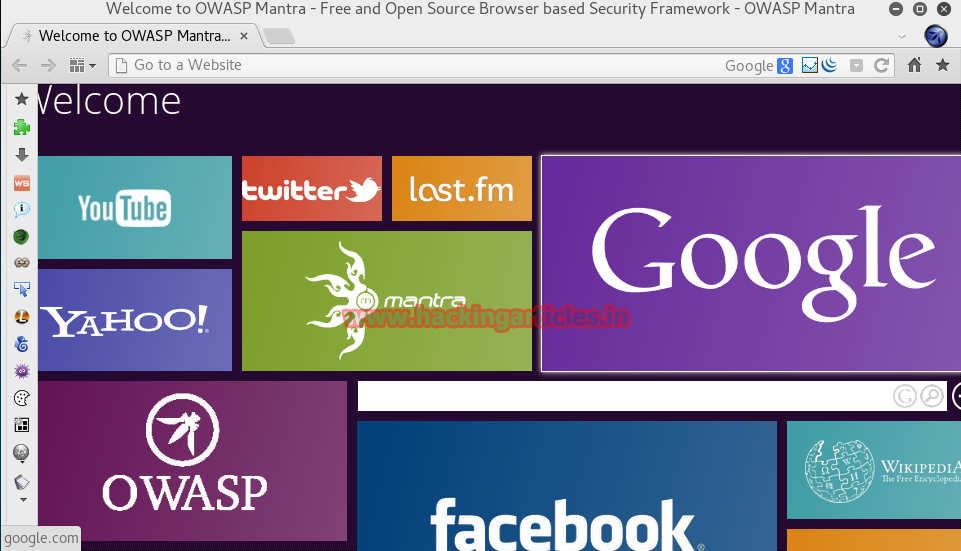Click the blue cursor pointer sidebar icon
This screenshot has width=961, height=551.
point(21,289)
